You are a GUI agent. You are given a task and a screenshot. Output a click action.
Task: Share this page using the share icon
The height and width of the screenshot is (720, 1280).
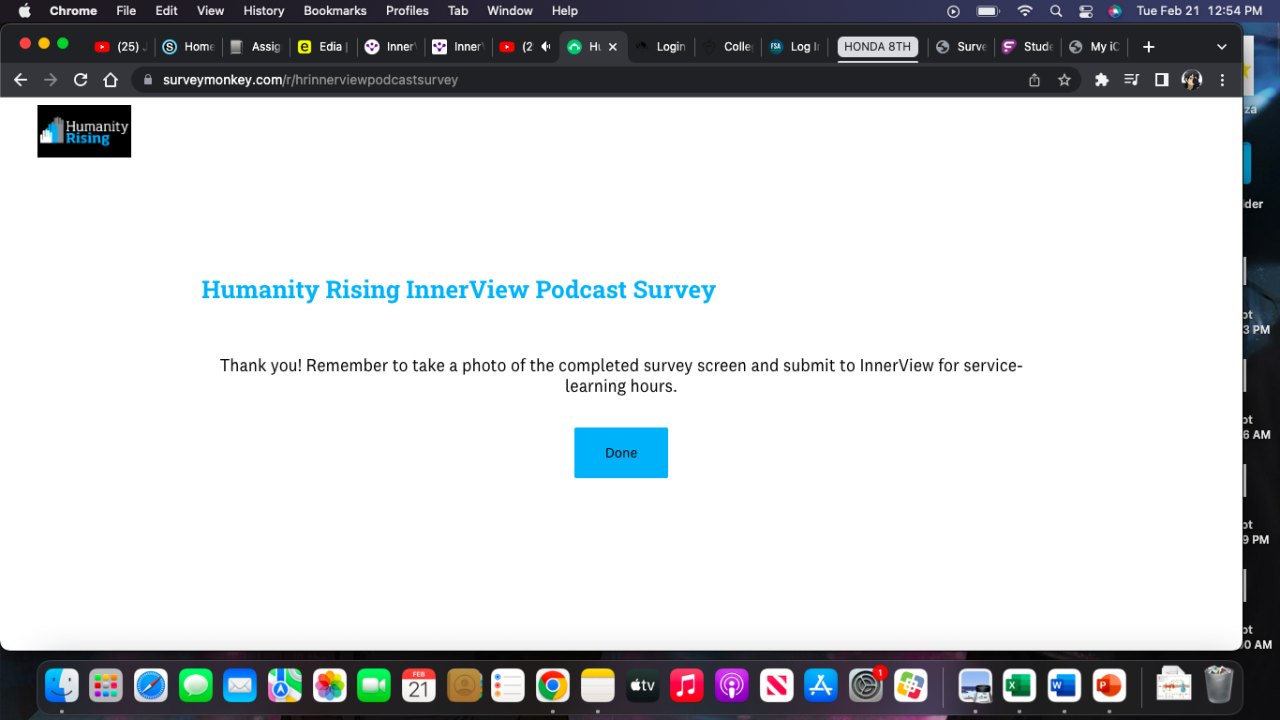[x=1034, y=80]
